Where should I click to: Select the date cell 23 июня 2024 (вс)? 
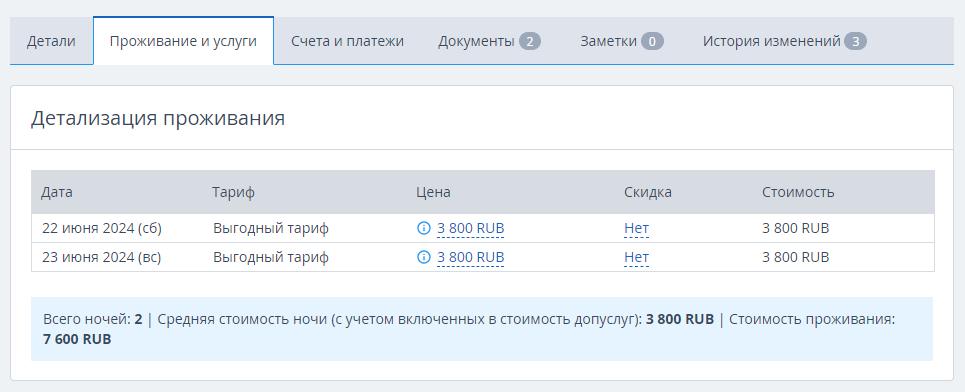(102, 257)
